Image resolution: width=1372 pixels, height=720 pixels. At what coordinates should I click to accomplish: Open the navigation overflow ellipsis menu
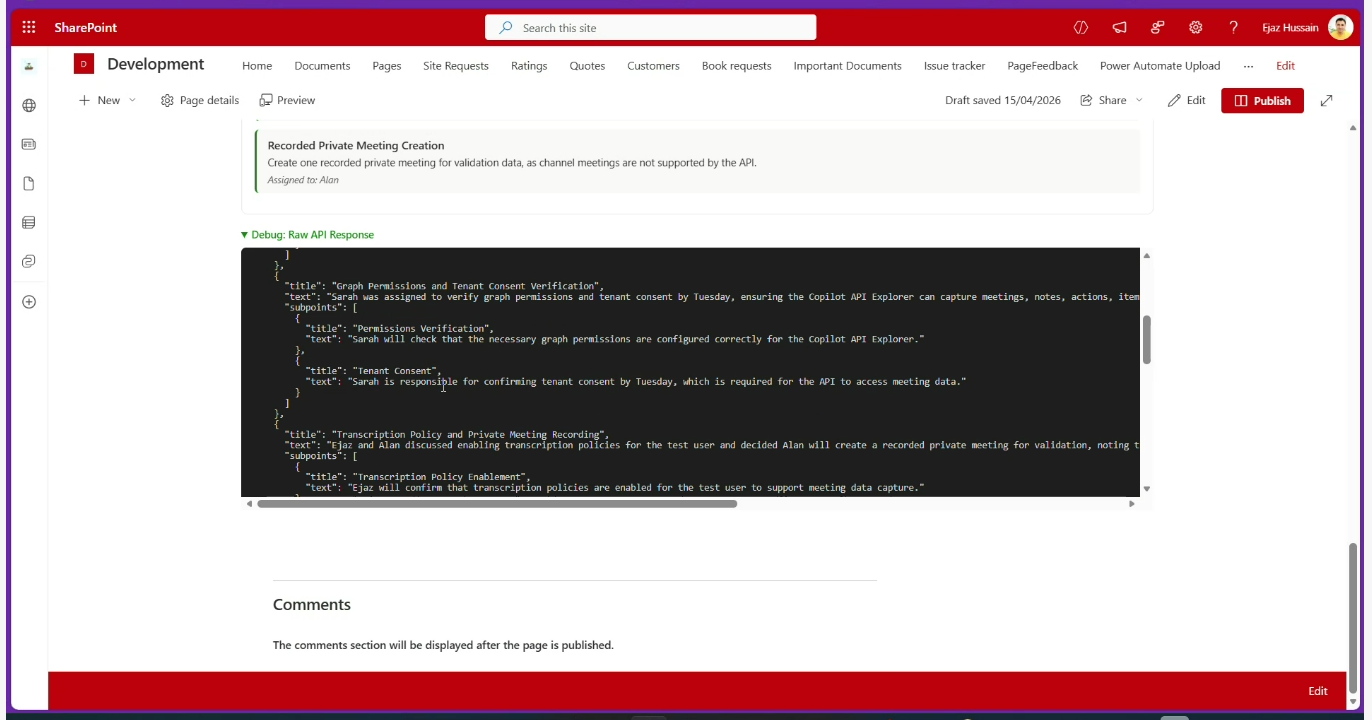pyautogui.click(x=1248, y=66)
